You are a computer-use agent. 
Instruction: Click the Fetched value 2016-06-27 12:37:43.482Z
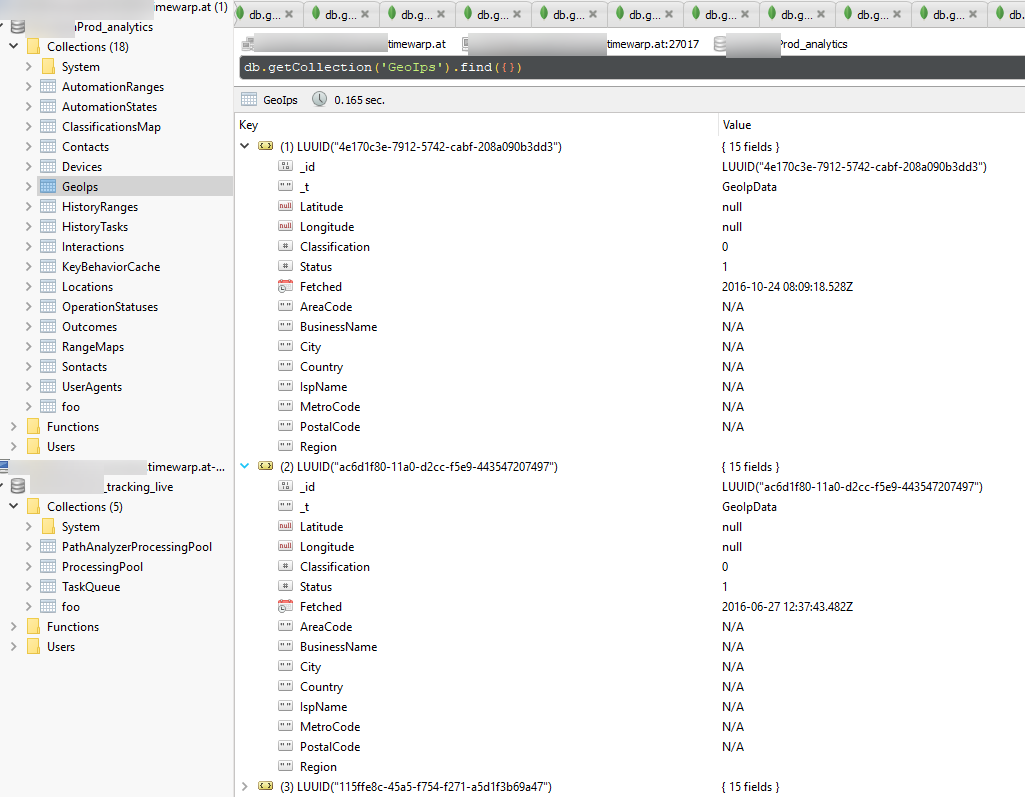pyautogui.click(x=787, y=607)
